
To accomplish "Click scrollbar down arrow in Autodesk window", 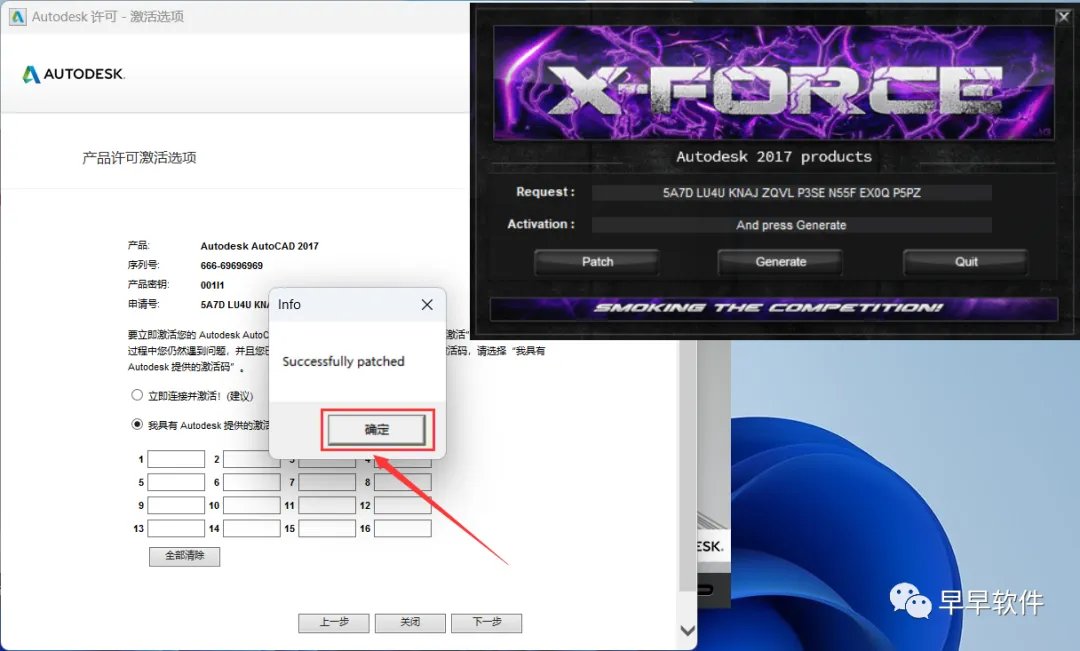I will click(687, 630).
